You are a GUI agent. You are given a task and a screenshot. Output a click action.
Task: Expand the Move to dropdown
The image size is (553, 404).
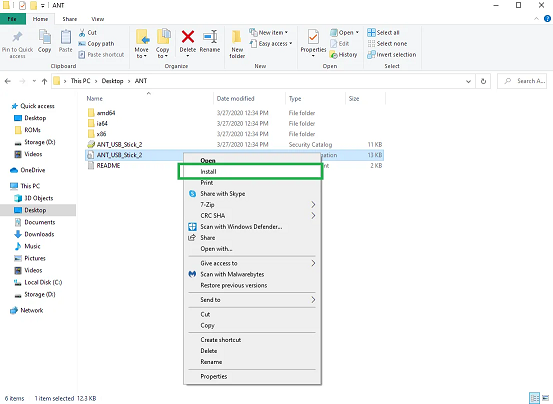[x=141, y=44]
